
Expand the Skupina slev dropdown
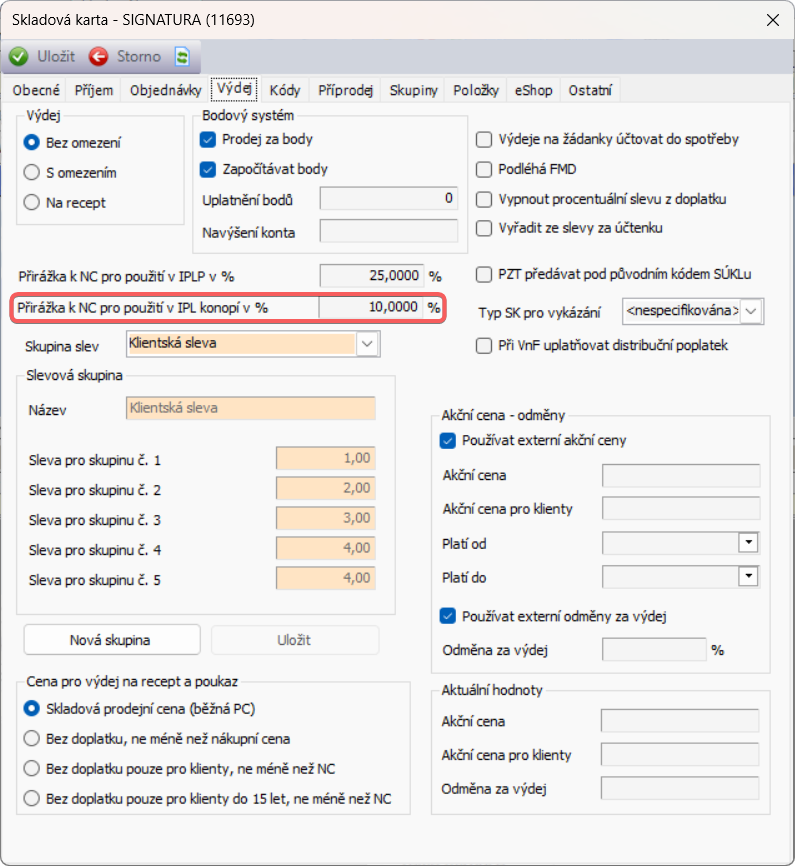click(367, 344)
